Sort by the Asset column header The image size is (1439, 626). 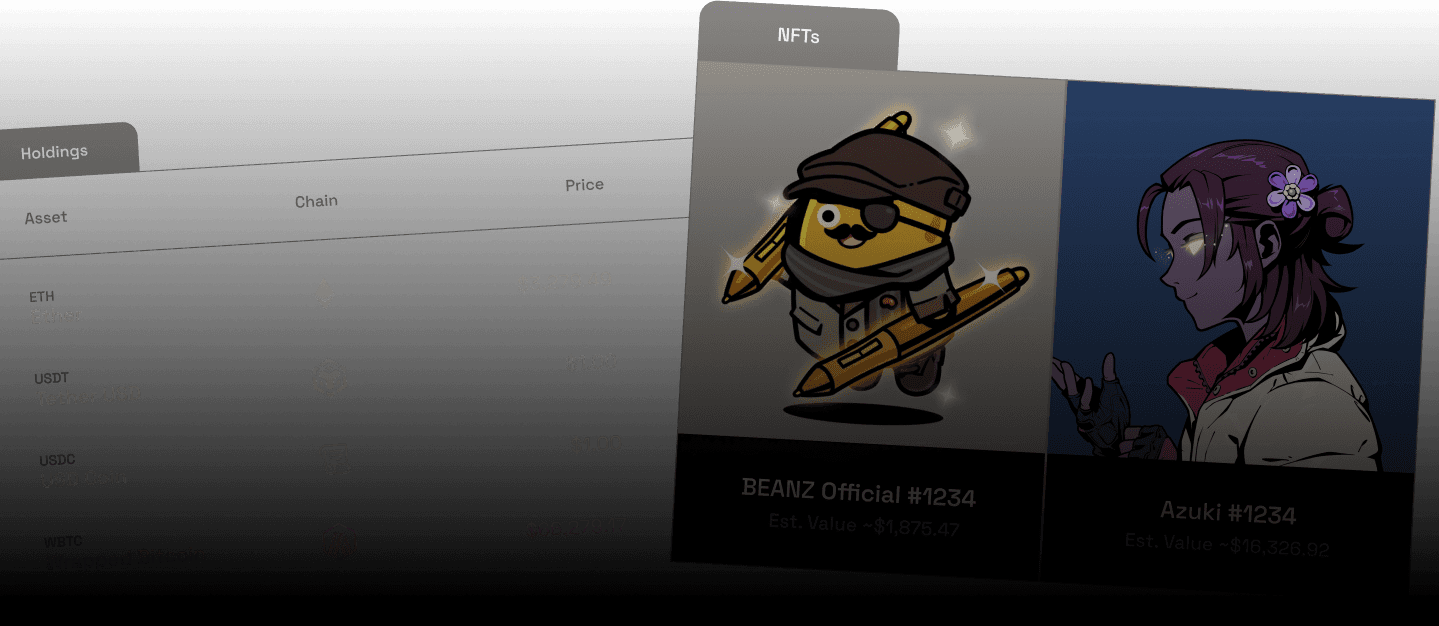(x=46, y=217)
